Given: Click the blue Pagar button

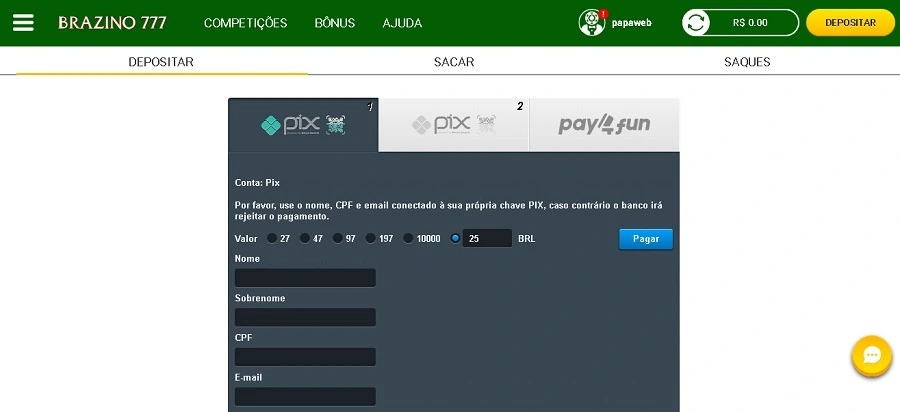Looking at the screenshot, I should (x=645, y=239).
